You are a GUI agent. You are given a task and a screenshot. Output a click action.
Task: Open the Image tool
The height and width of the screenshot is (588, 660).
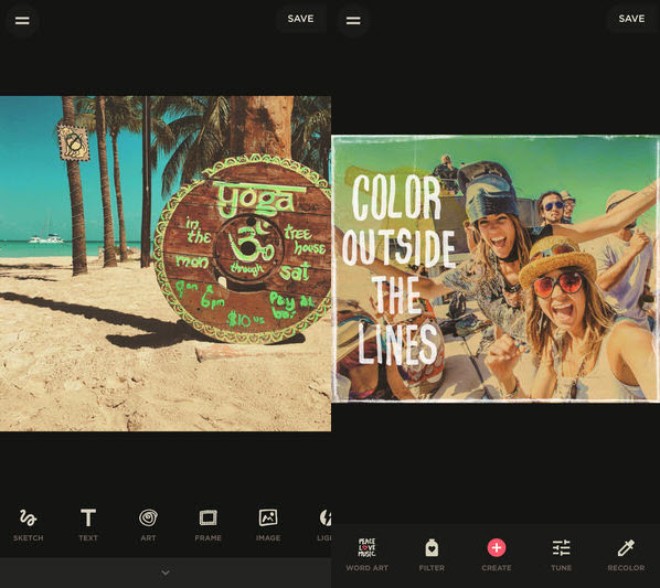tap(268, 523)
